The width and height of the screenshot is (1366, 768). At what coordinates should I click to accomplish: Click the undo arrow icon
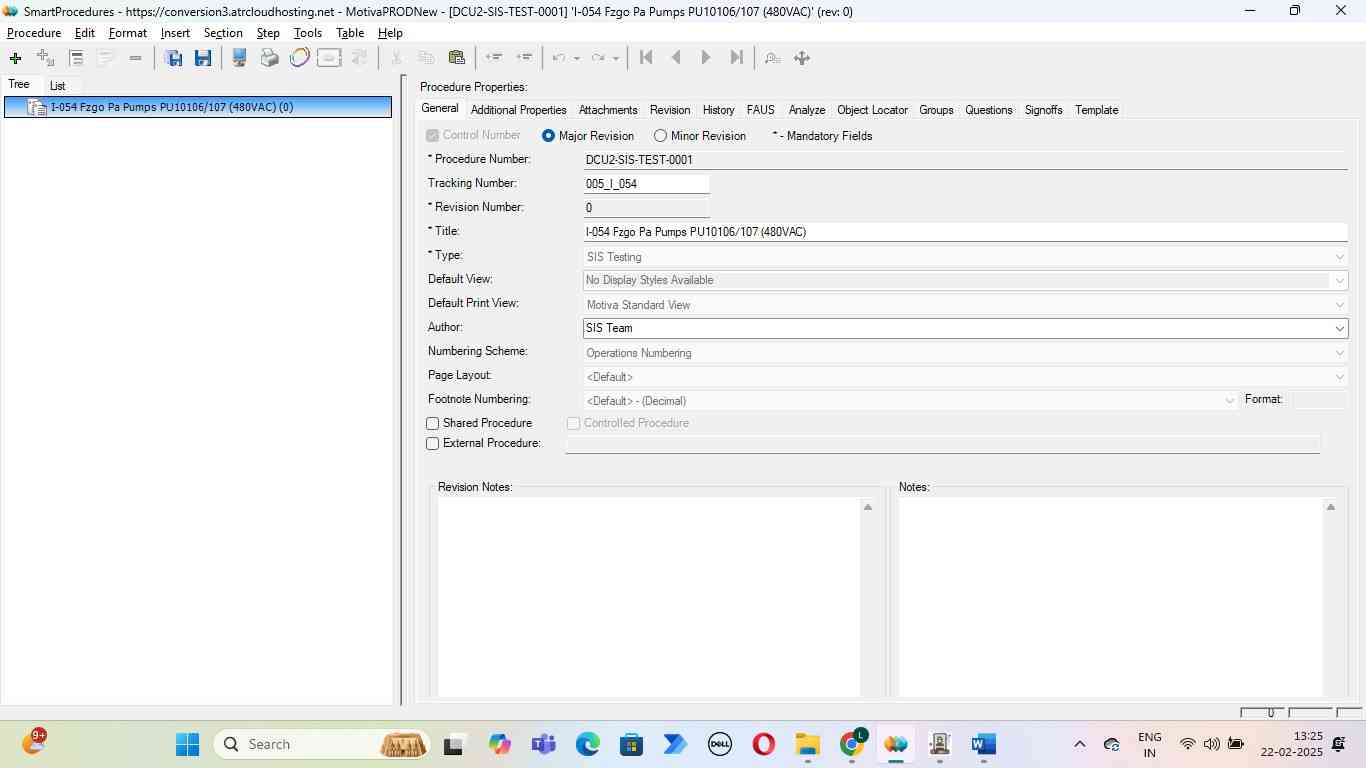coord(559,58)
